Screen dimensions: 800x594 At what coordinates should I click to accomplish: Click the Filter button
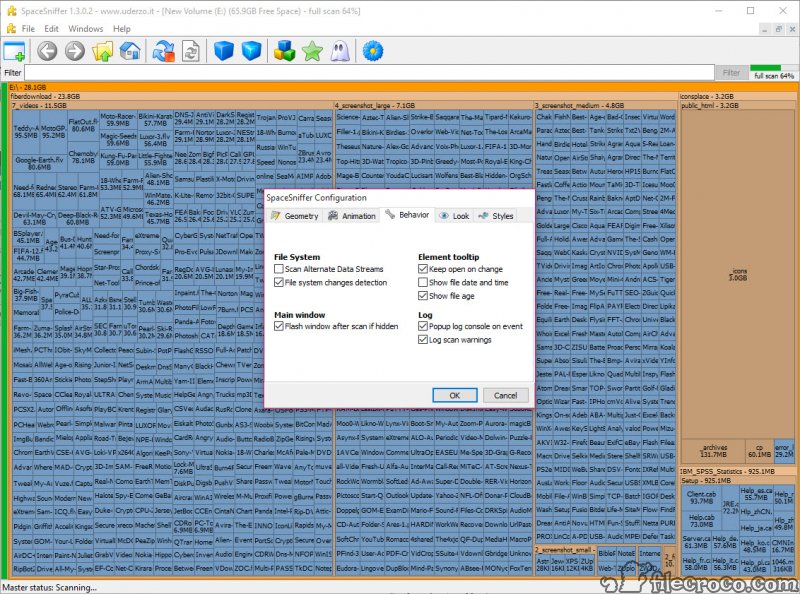click(x=731, y=73)
